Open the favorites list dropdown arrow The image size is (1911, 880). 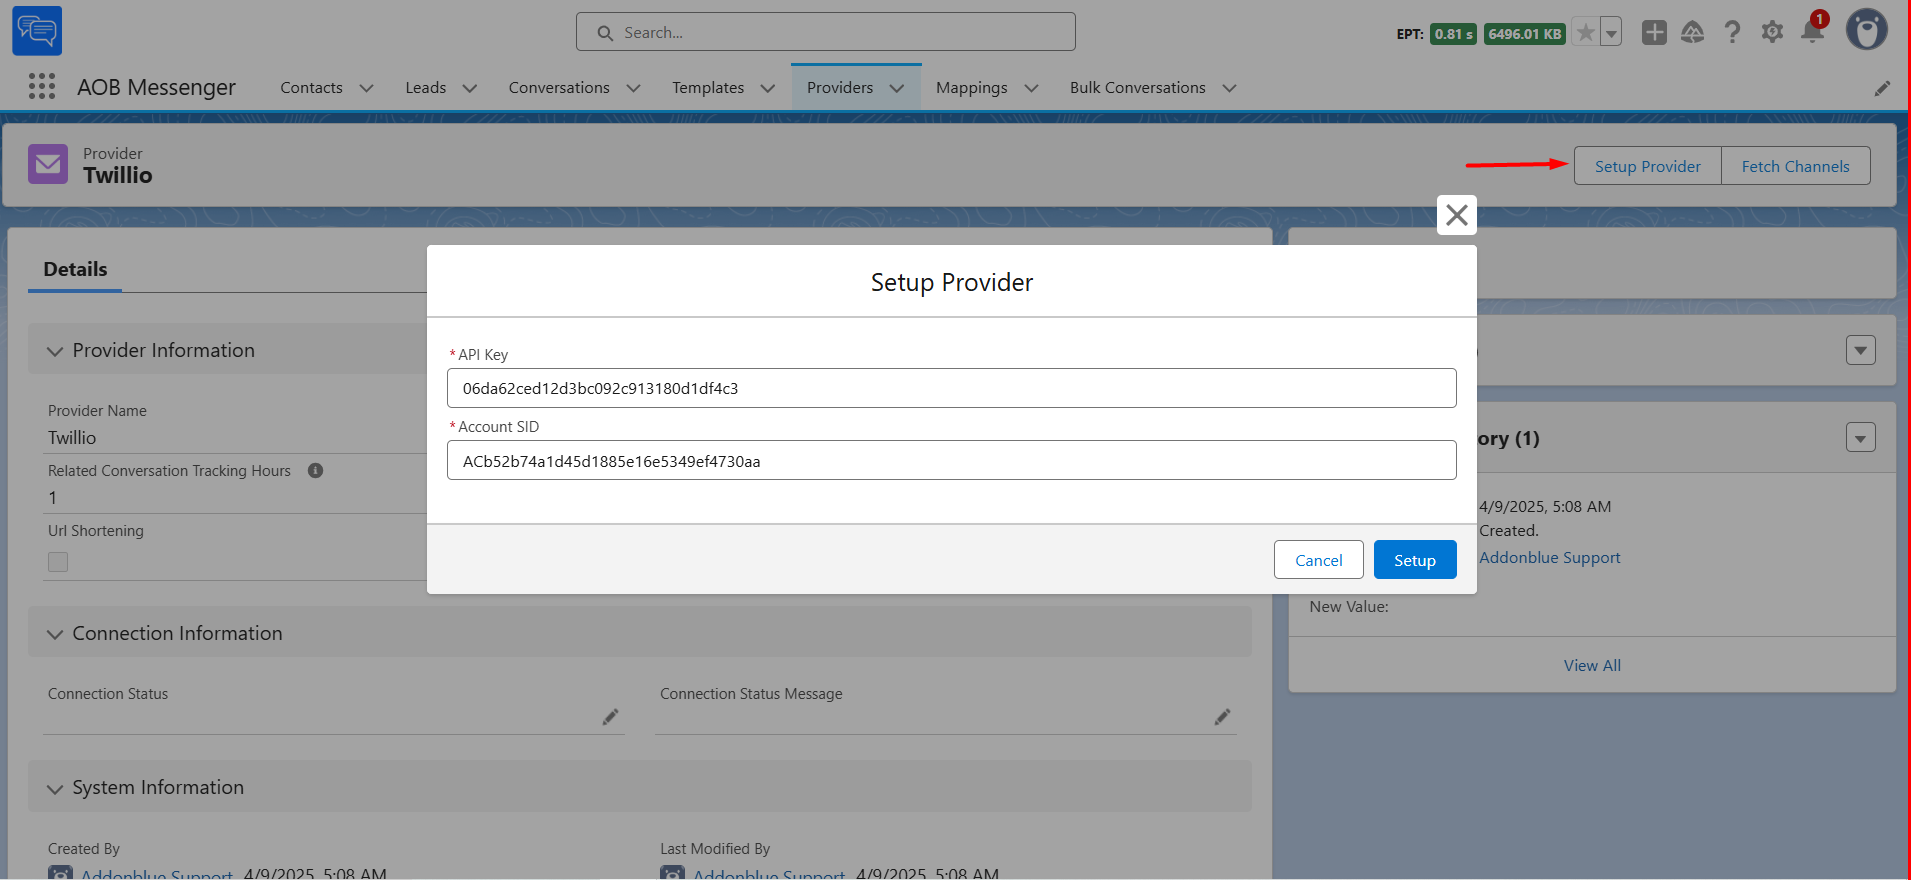1611,33
